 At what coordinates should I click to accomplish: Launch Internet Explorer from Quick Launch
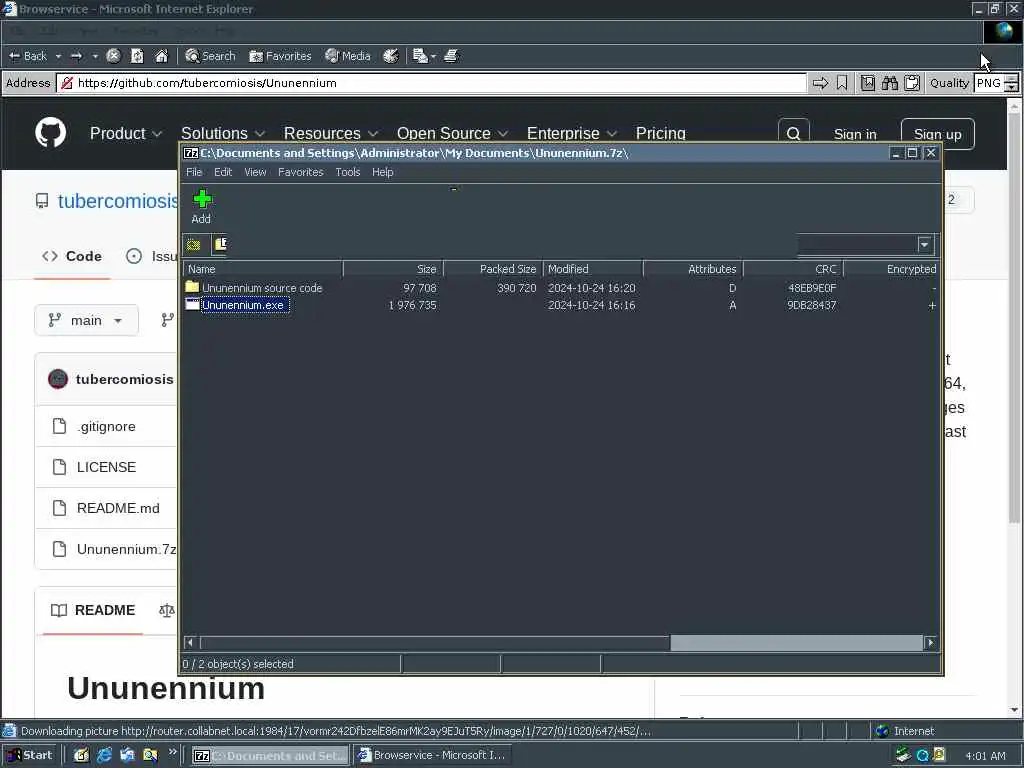[x=104, y=755]
